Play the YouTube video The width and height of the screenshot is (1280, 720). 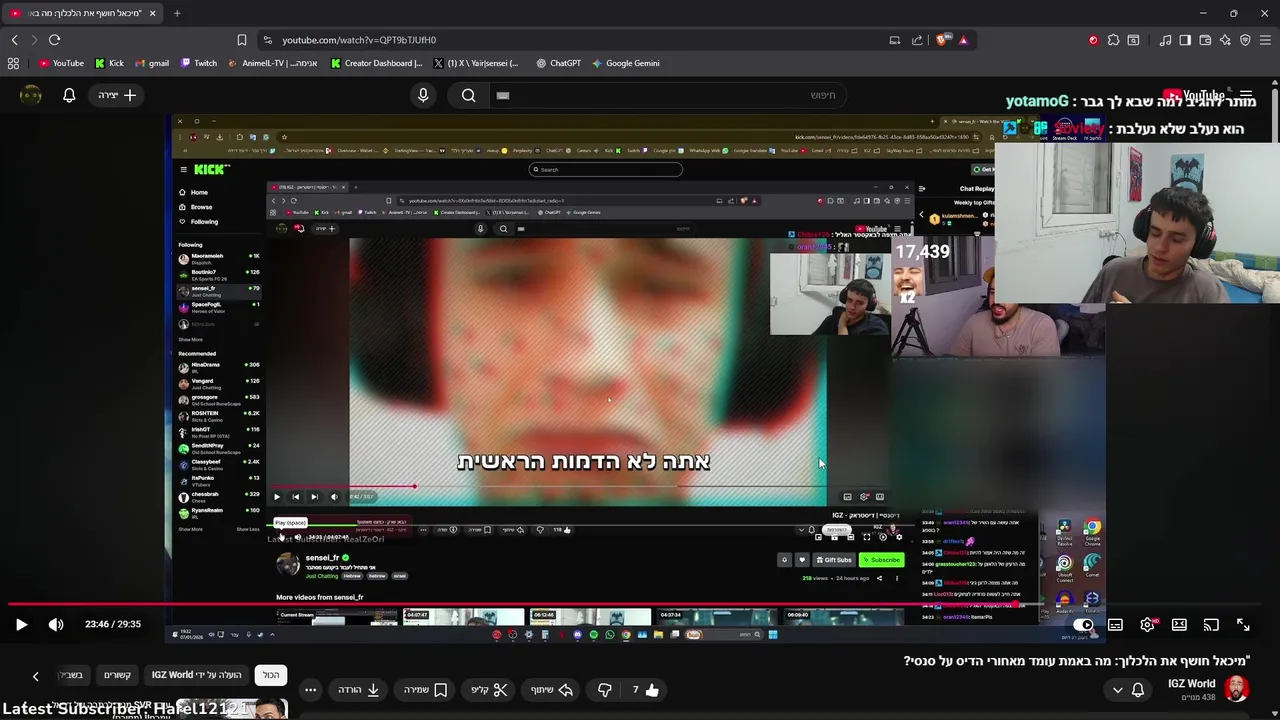coord(21,624)
